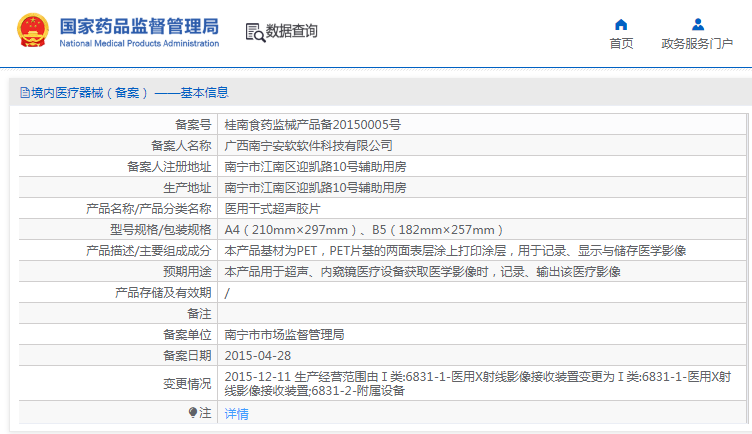This screenshot has height=434, width=752.
Task: Click filing date 2015-04-28
Action: pos(258,356)
